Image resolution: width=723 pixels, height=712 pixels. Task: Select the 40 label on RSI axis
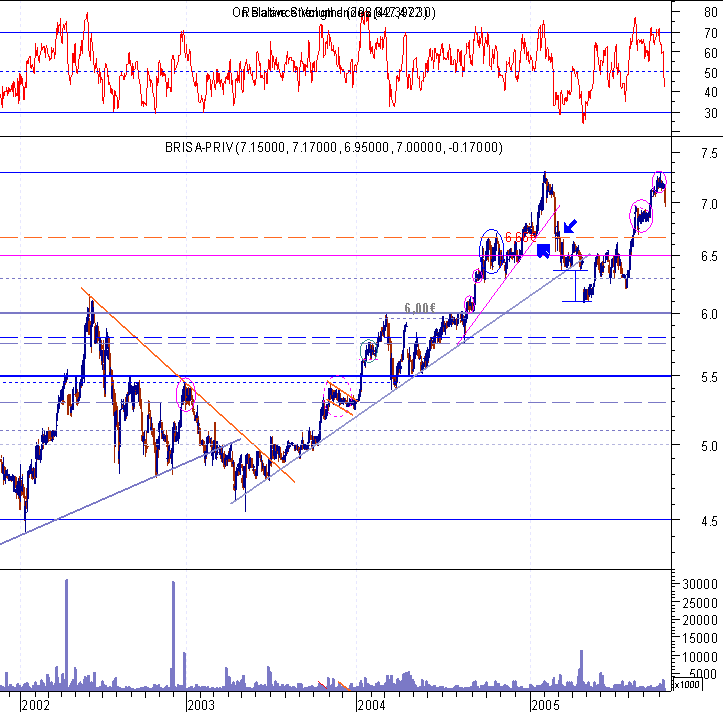(x=711, y=93)
